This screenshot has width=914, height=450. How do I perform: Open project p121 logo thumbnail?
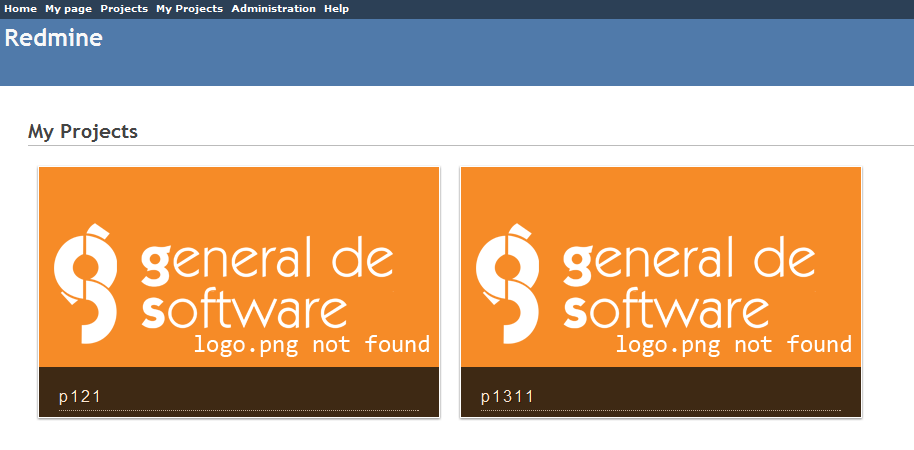tap(239, 267)
